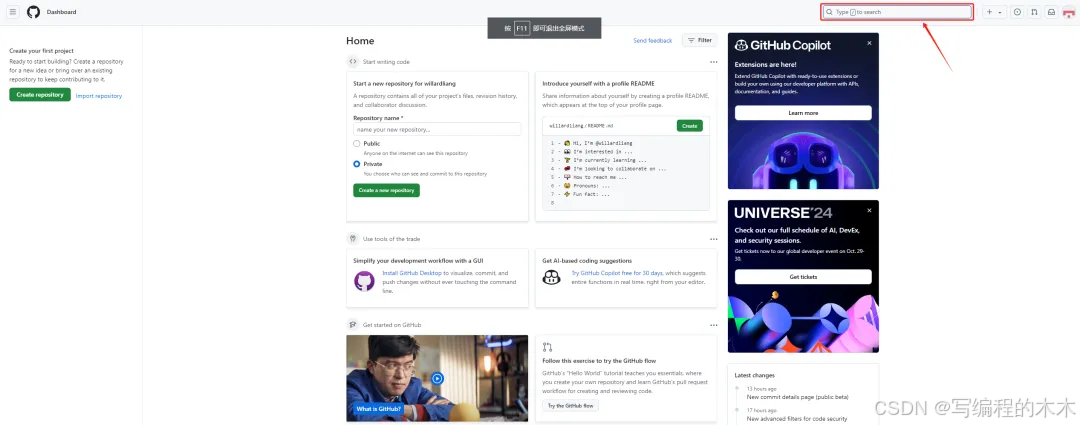Click the Copilot logo in the promo card
This screenshot has height=425, width=1080.
click(x=741, y=45)
